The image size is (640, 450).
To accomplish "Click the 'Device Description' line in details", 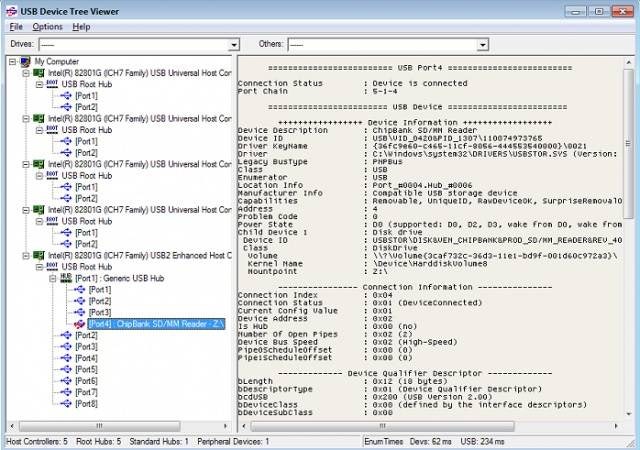I will [x=358, y=131].
